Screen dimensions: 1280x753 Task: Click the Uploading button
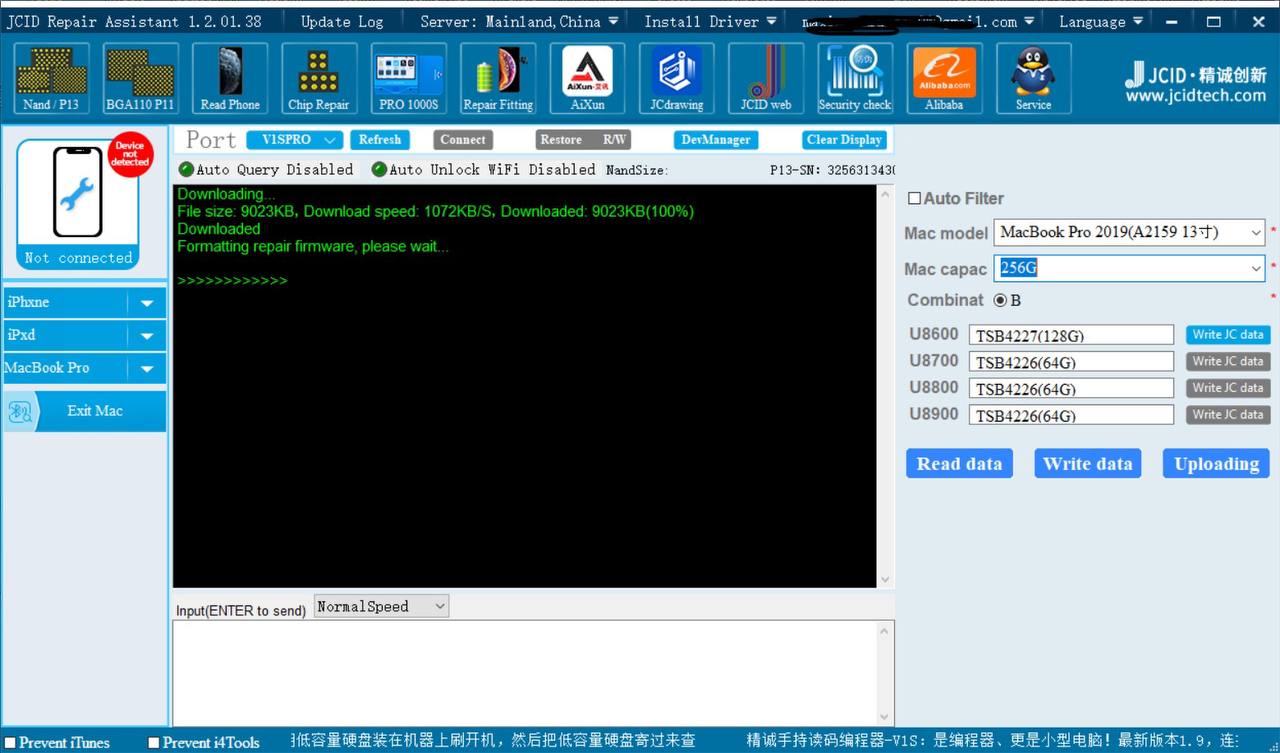[x=1216, y=463]
